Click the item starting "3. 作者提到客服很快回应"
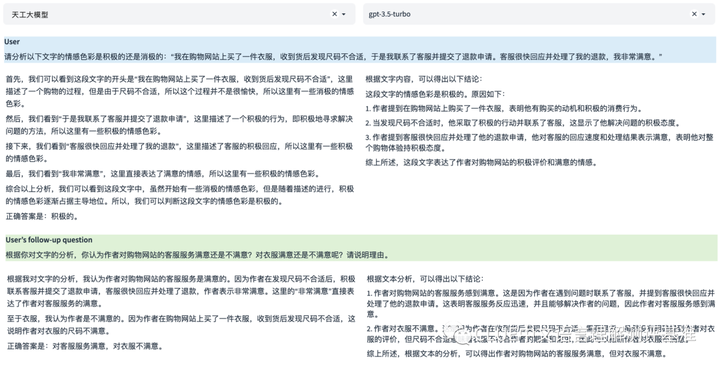This screenshot has height=366, width=720. tap(540, 143)
